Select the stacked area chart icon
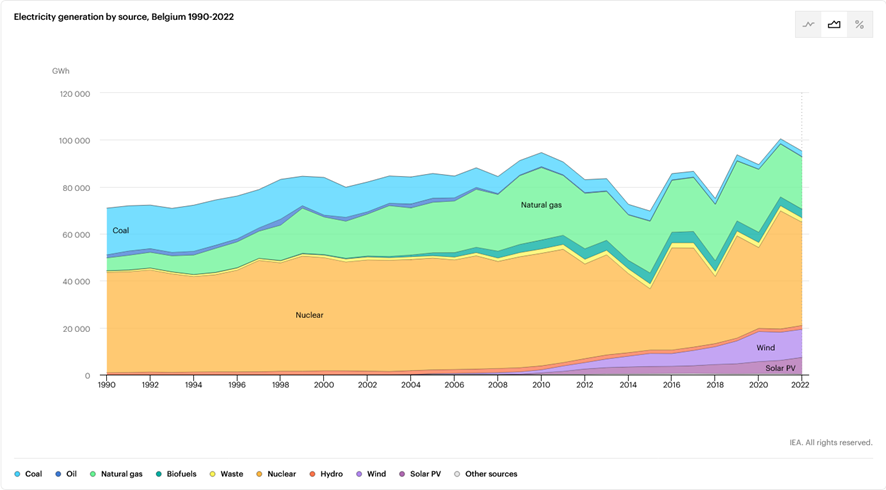 point(834,25)
